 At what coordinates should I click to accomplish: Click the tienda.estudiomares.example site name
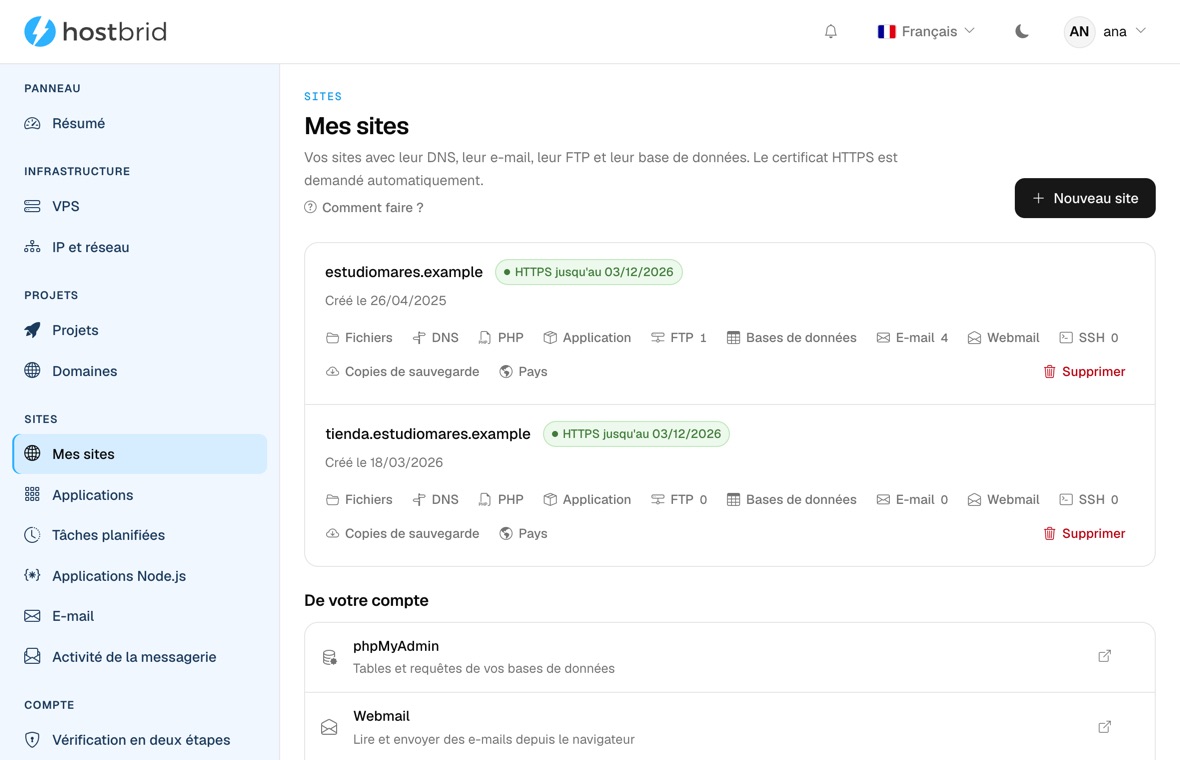[427, 434]
